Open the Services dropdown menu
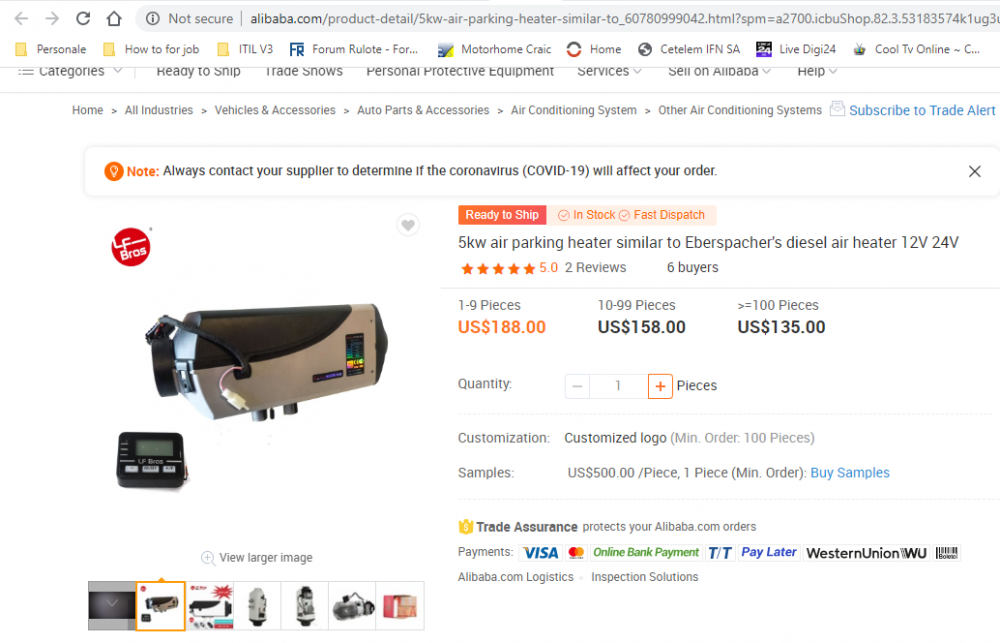 click(609, 71)
